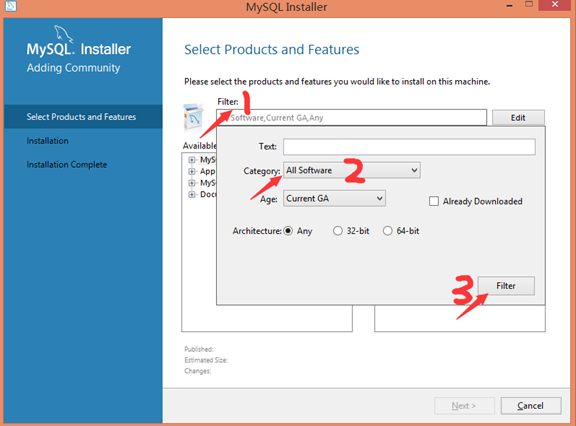Expand the App tree node
Image resolution: width=576 pixels, height=426 pixels.
click(192, 172)
